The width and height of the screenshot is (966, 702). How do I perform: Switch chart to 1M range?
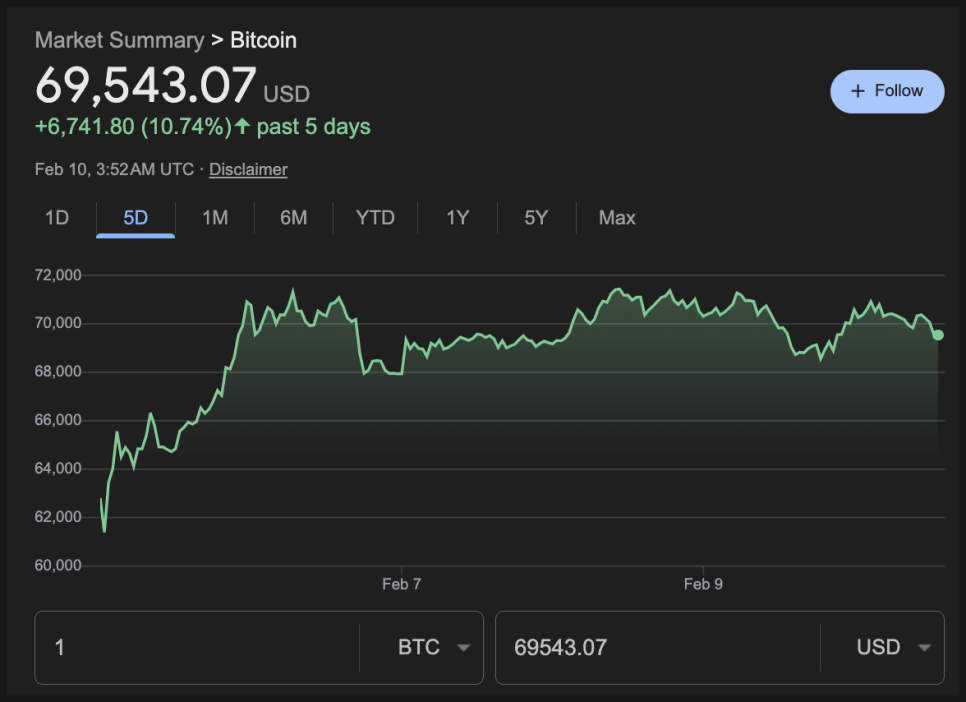tap(215, 217)
